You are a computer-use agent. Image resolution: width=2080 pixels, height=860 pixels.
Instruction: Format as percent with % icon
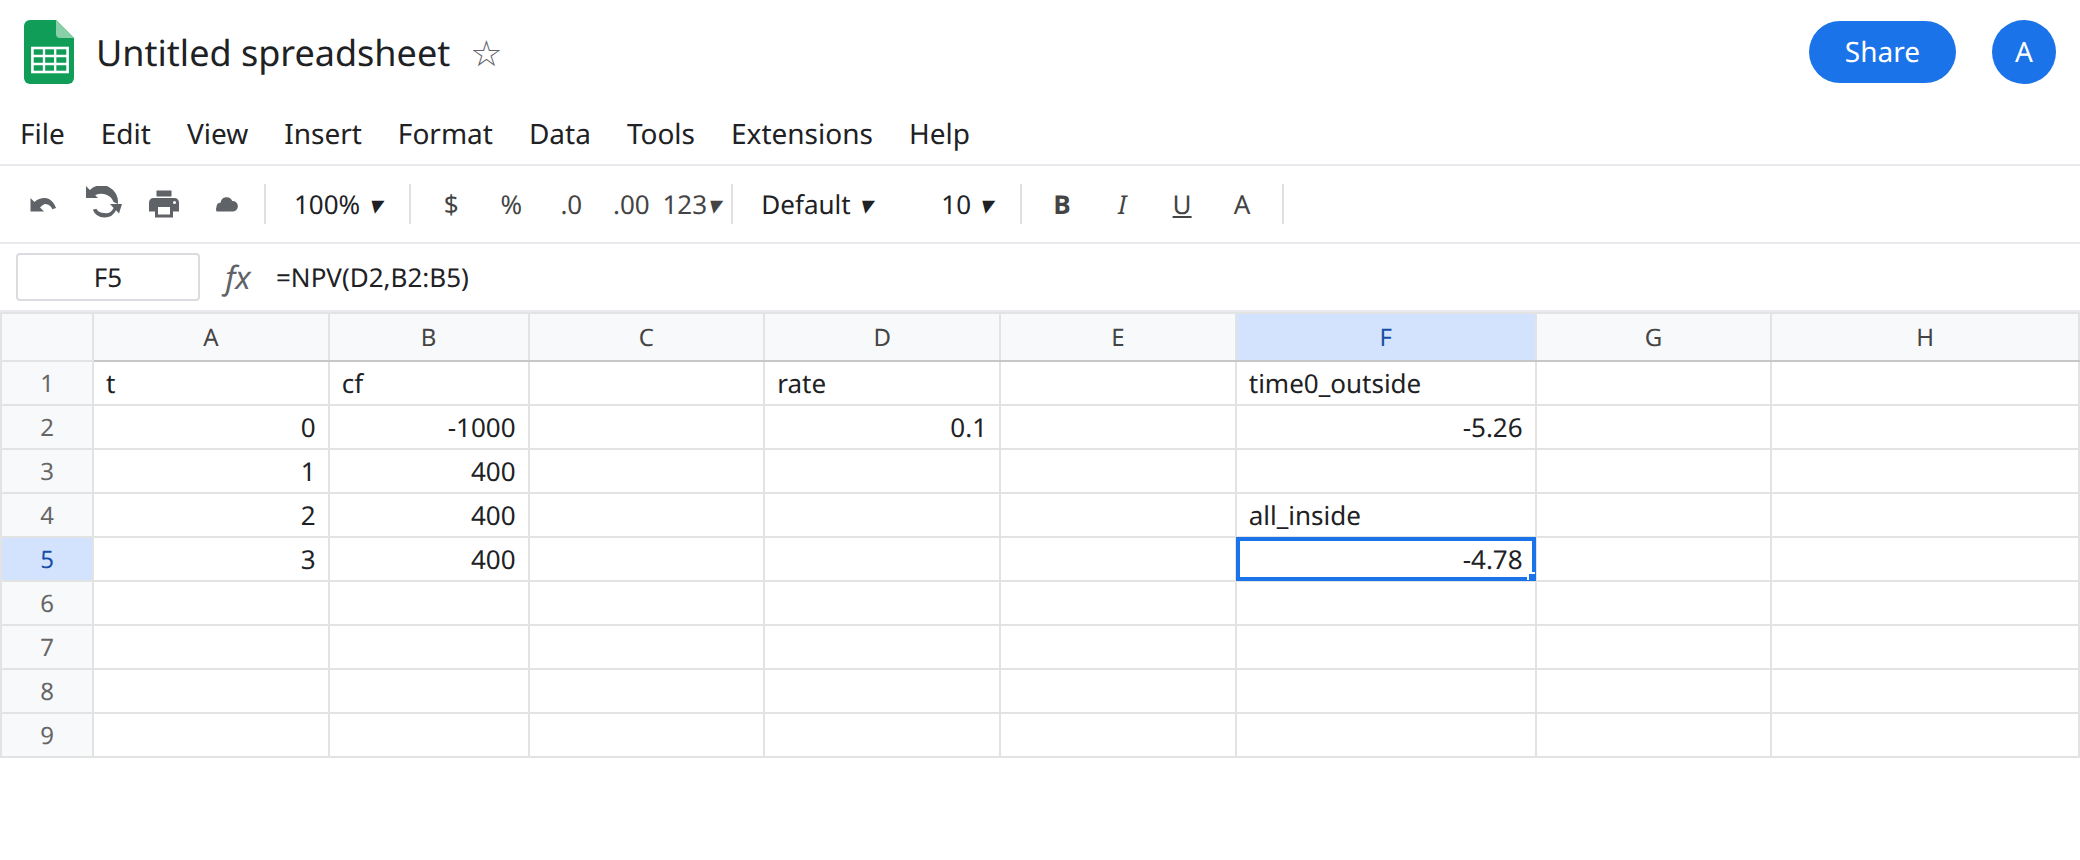pyautogui.click(x=511, y=205)
